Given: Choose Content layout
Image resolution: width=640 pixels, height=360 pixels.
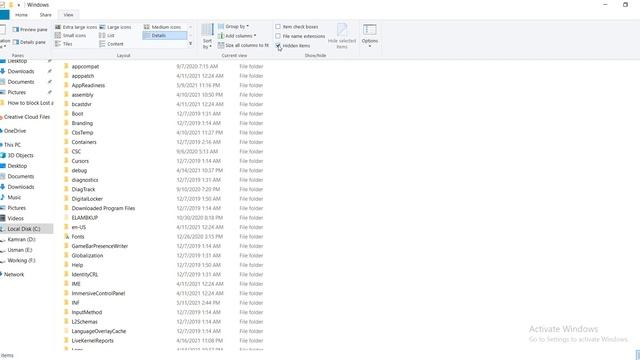Looking at the screenshot, I should [x=111, y=44].
